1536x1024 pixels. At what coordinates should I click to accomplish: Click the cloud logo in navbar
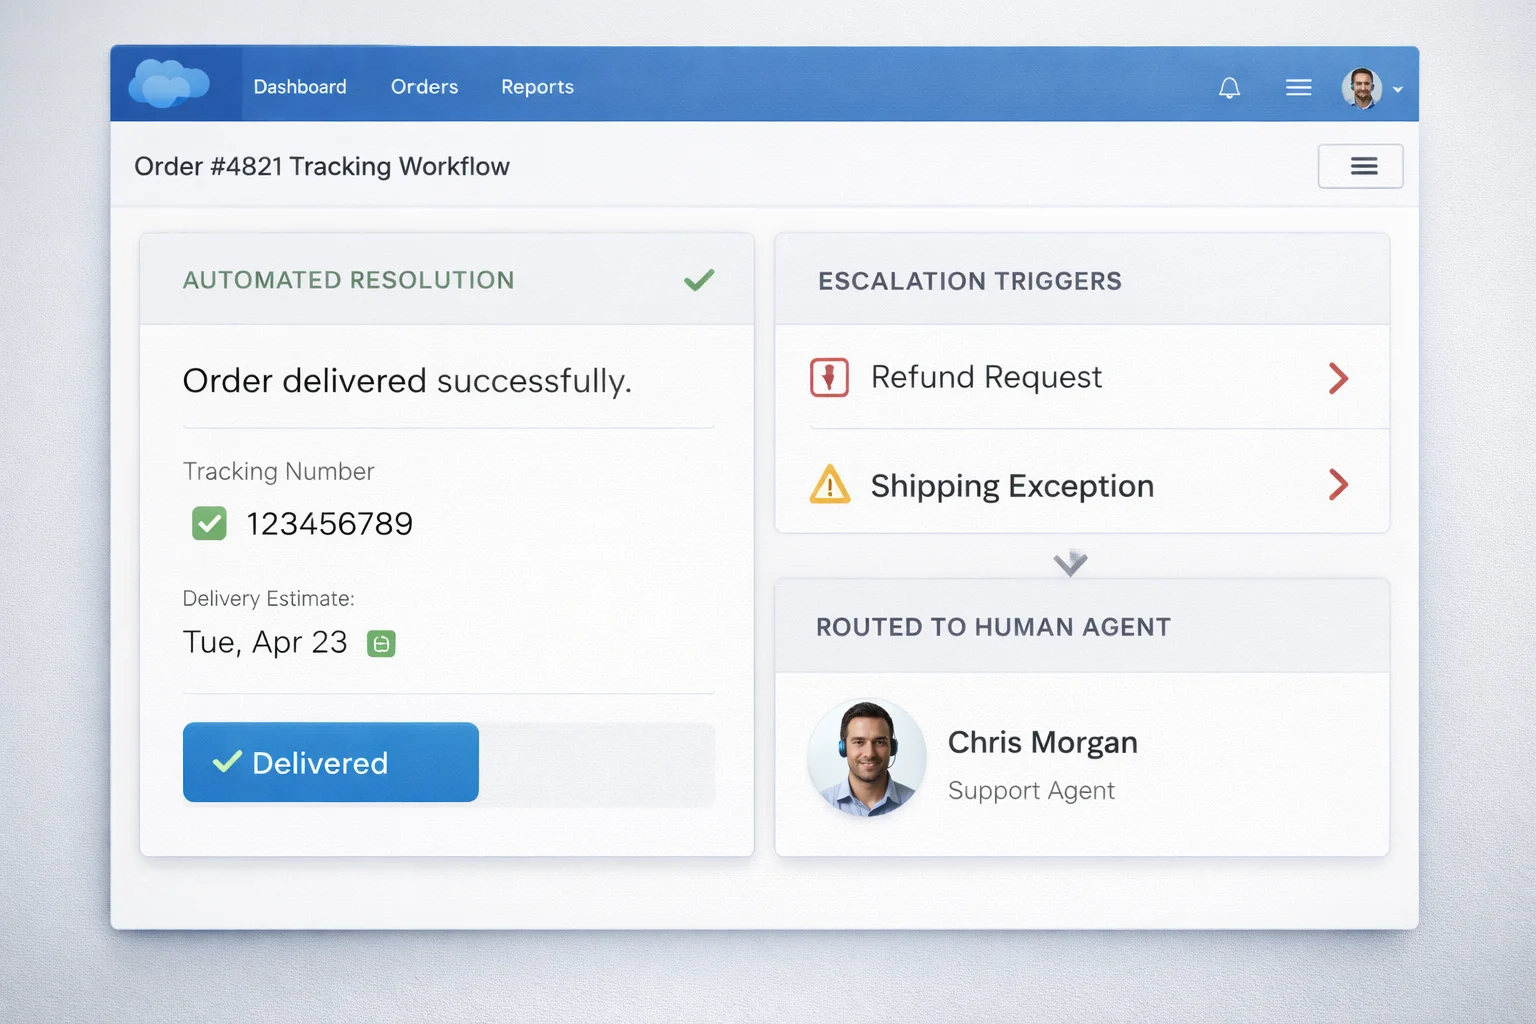[170, 85]
